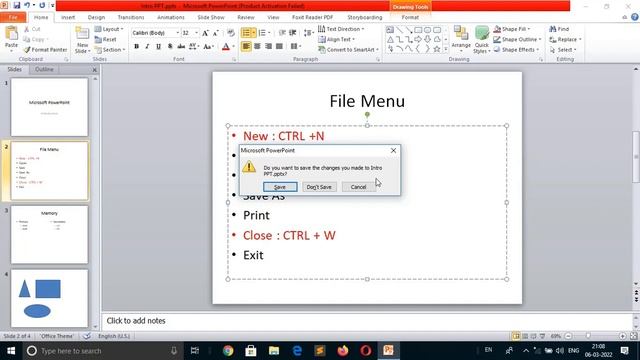Toggle Align Text Left
The image size is (640, 360).
click(246, 46)
